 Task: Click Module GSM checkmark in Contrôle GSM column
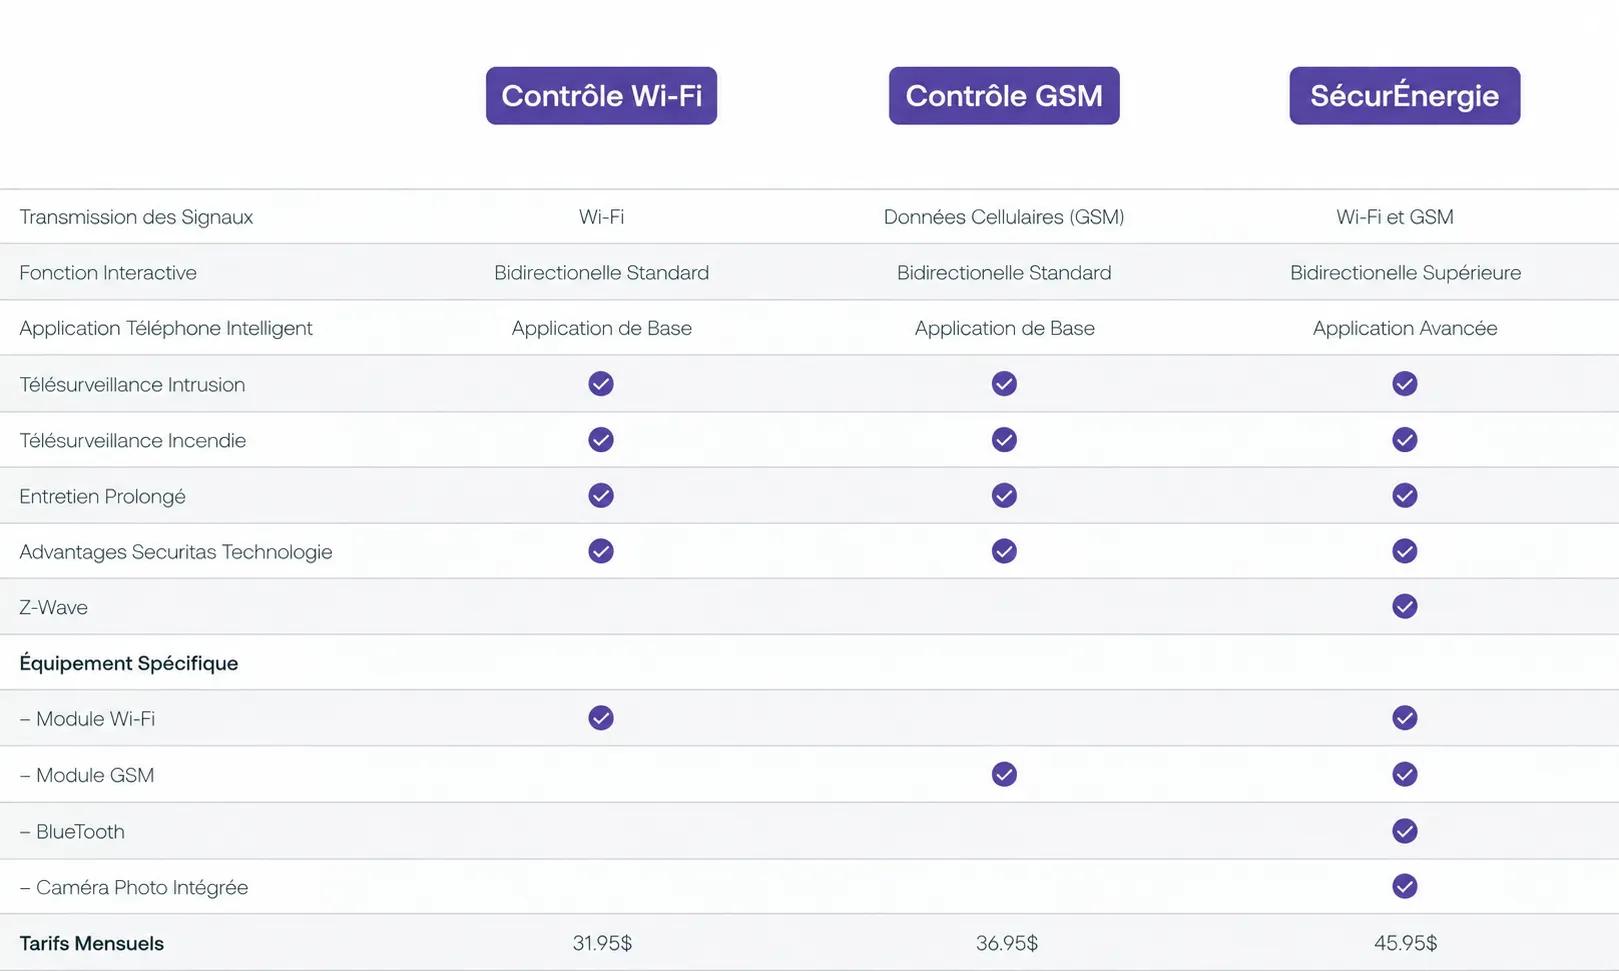(x=1004, y=774)
